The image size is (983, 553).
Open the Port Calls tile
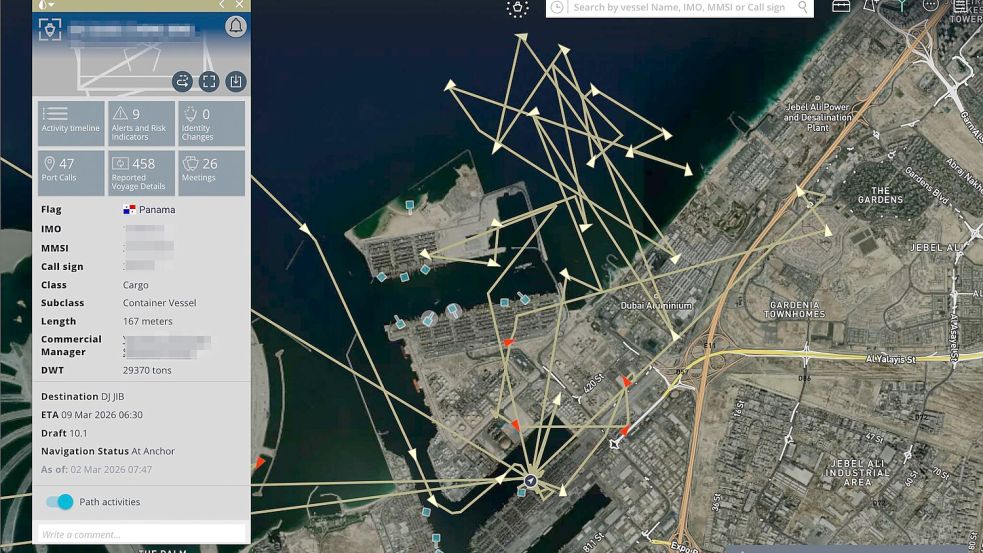tap(71, 173)
